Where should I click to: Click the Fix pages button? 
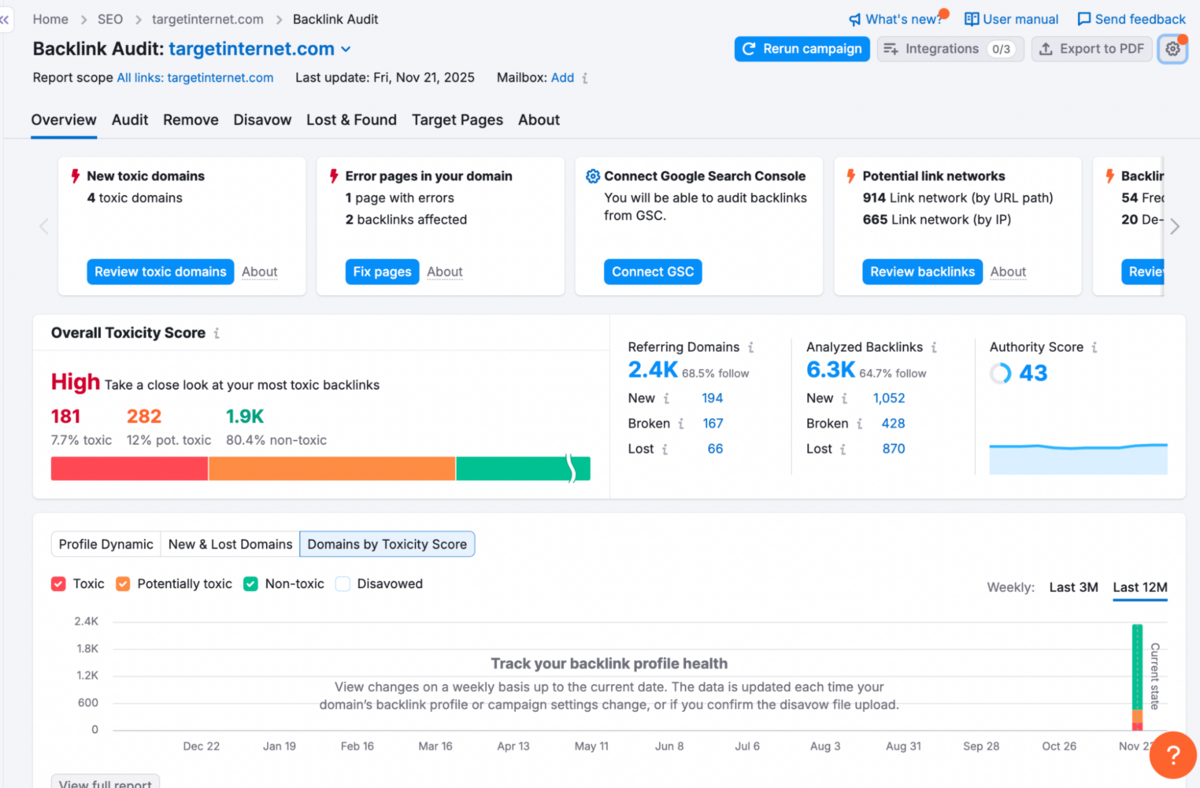point(383,272)
